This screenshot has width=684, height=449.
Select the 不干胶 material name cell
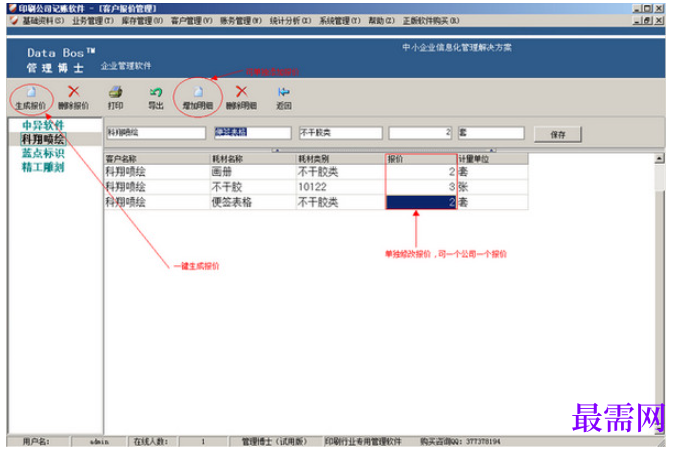253,187
